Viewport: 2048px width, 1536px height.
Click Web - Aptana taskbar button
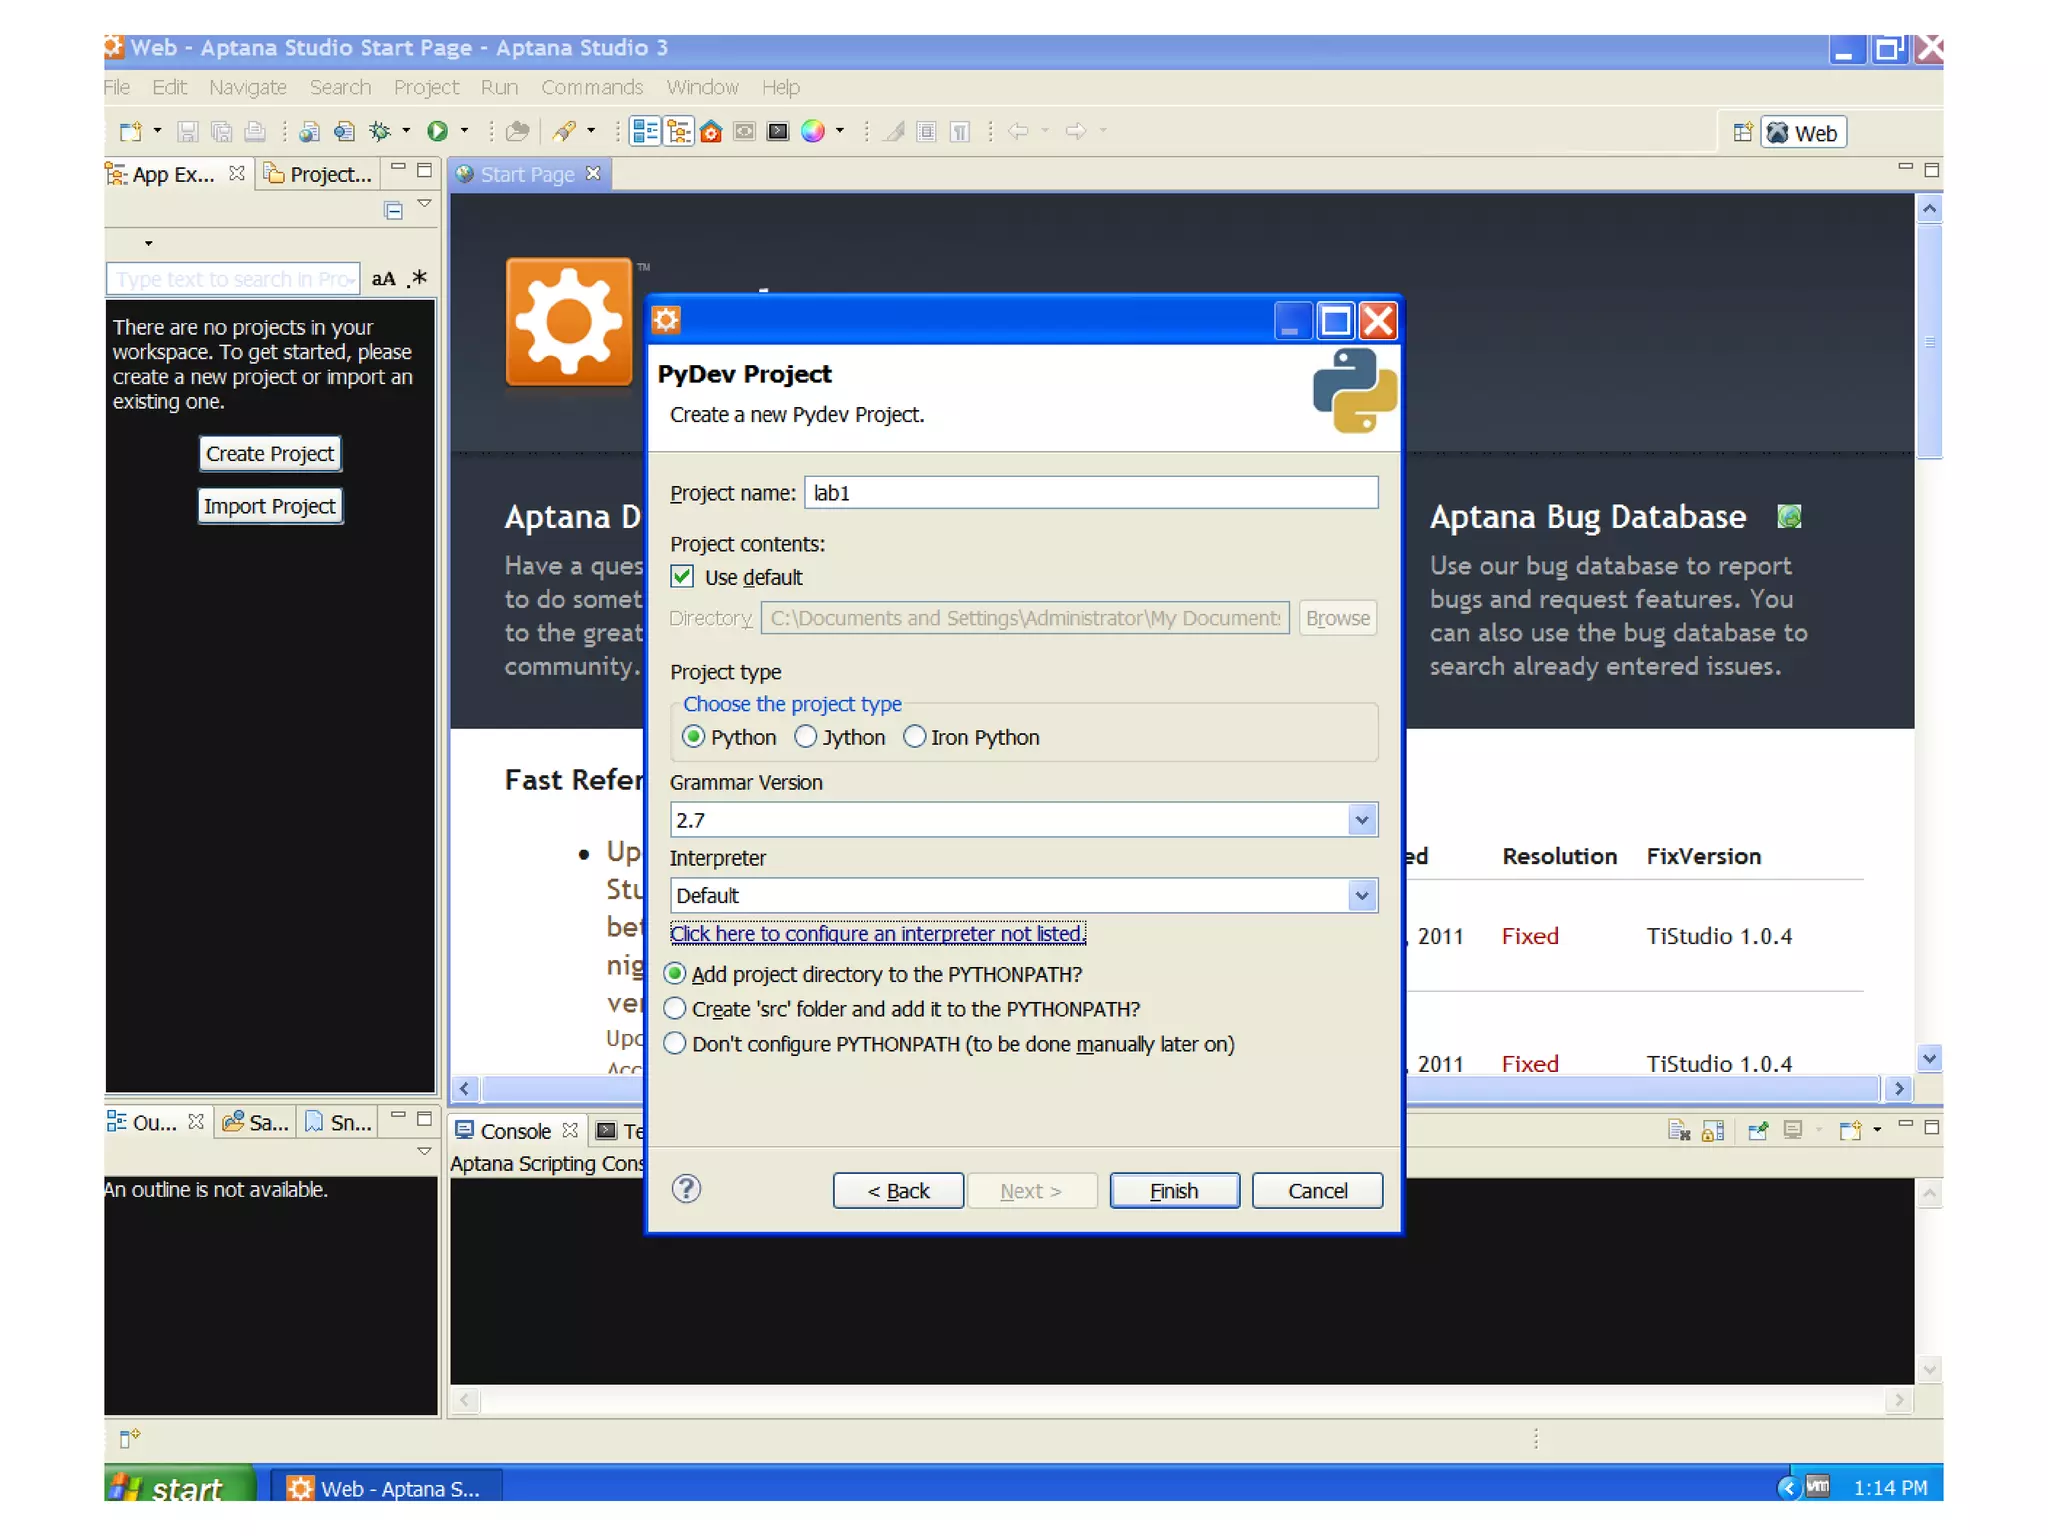385,1488
